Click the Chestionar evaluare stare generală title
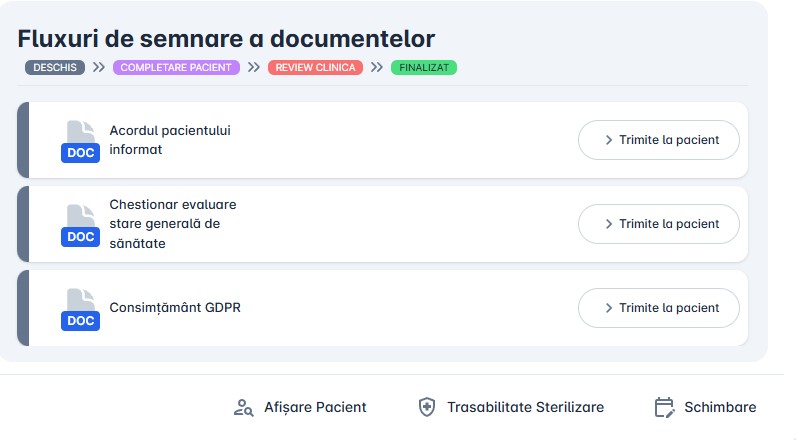 [x=173, y=224]
